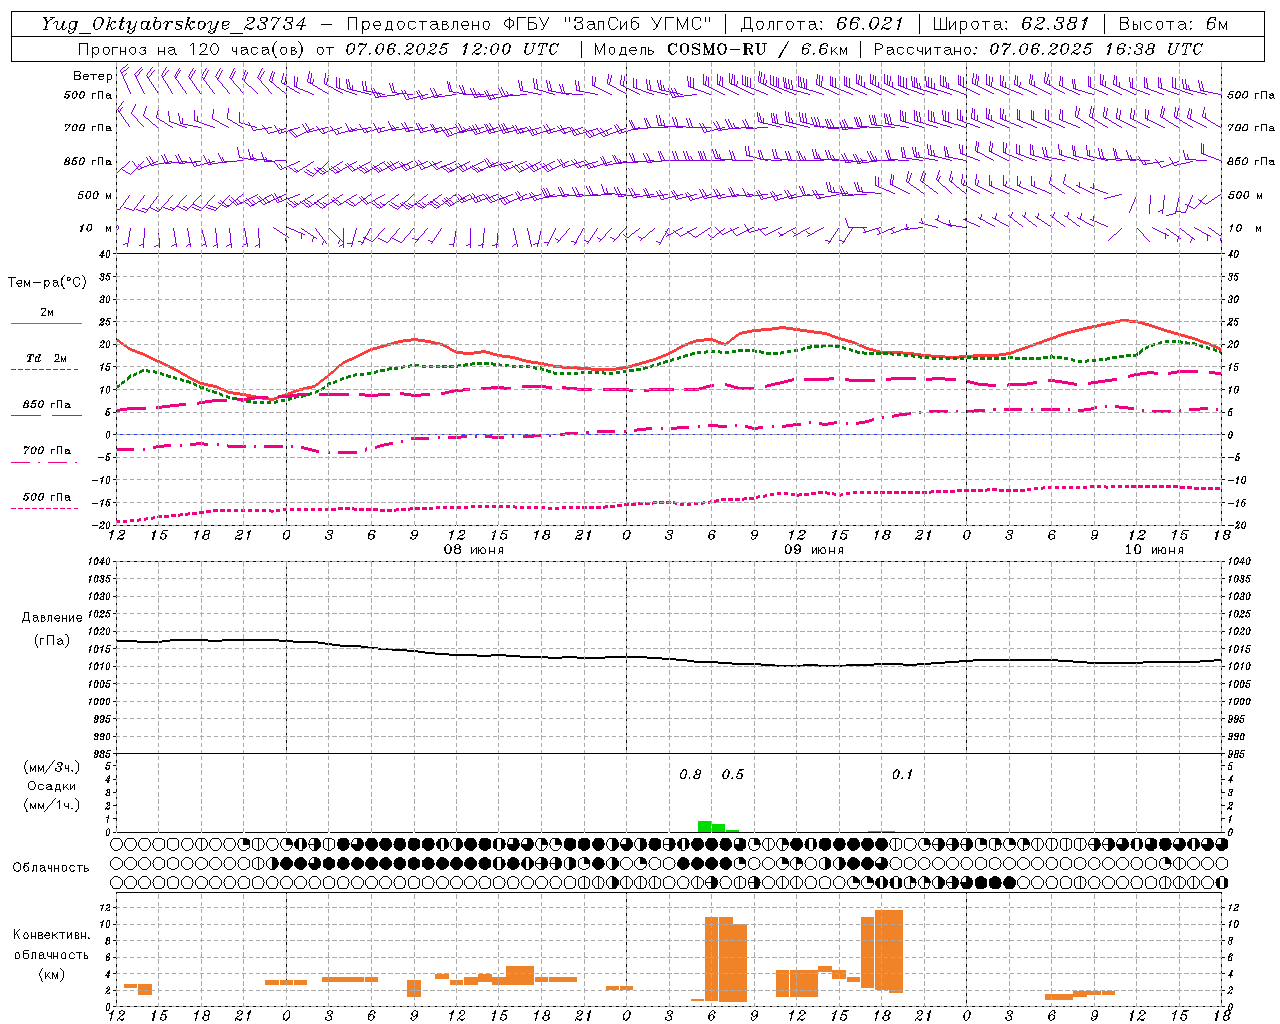This screenshot has height=1024, width=1280.
Task: Click the Давление pressure panel label
Action: click(x=52, y=618)
